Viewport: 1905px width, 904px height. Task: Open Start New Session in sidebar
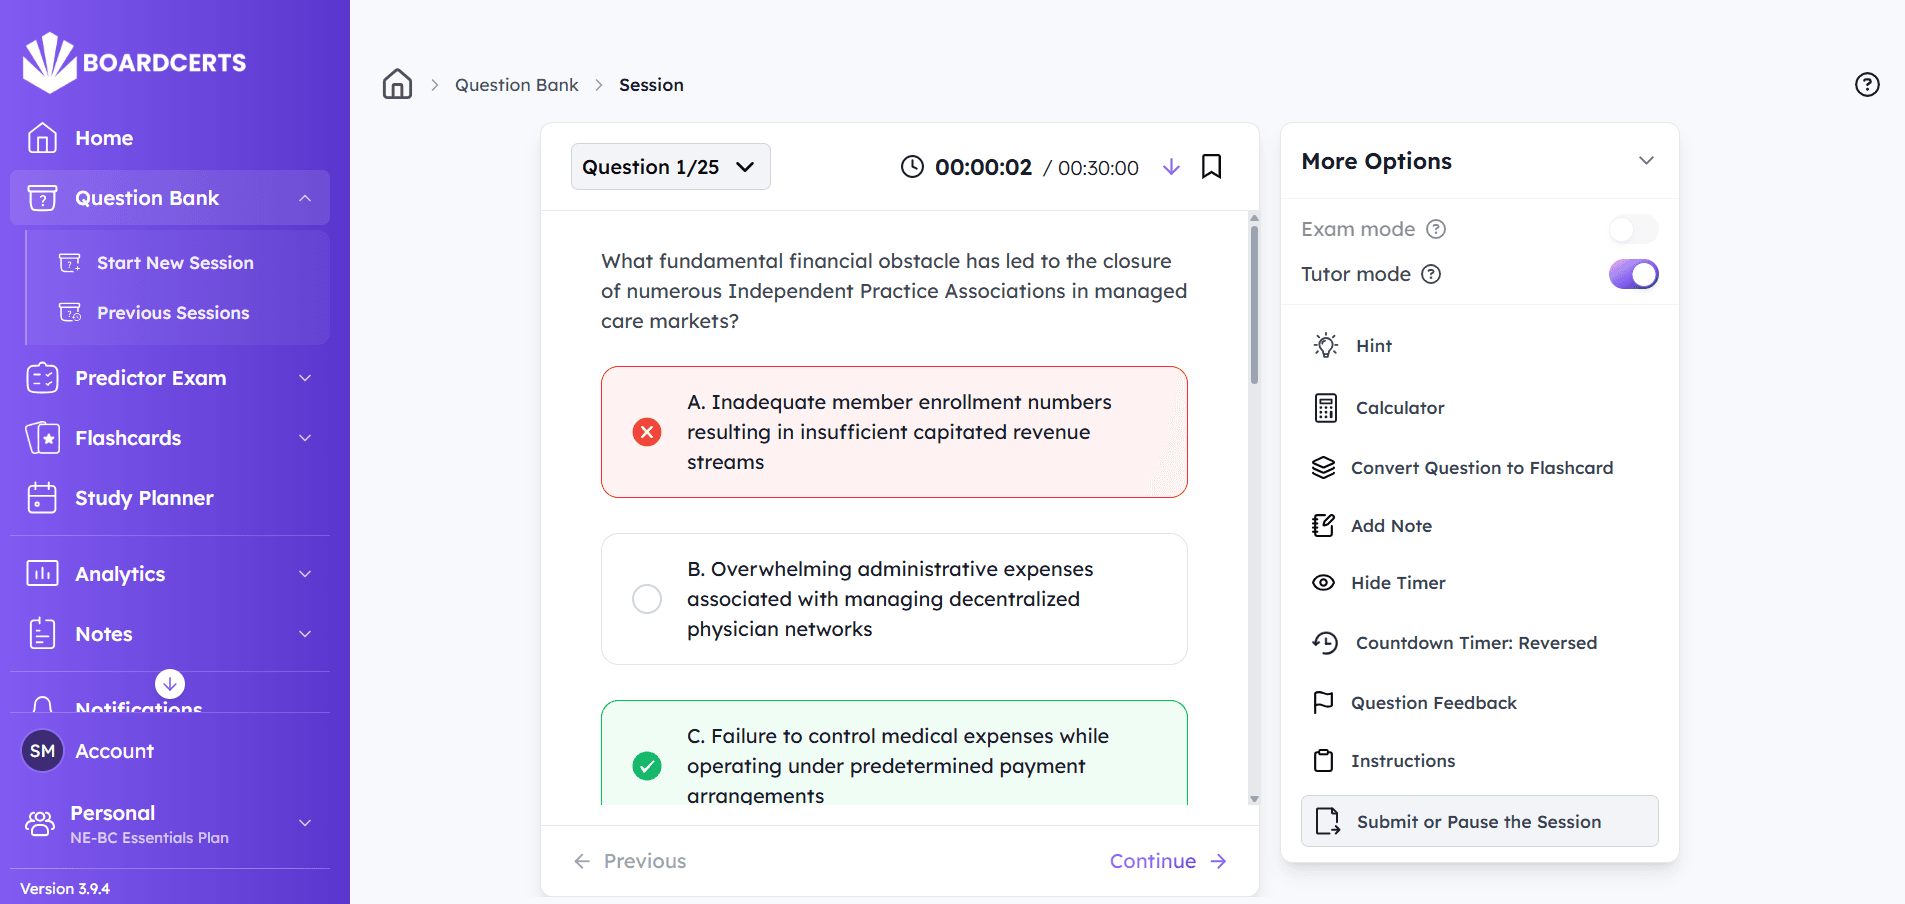[175, 263]
